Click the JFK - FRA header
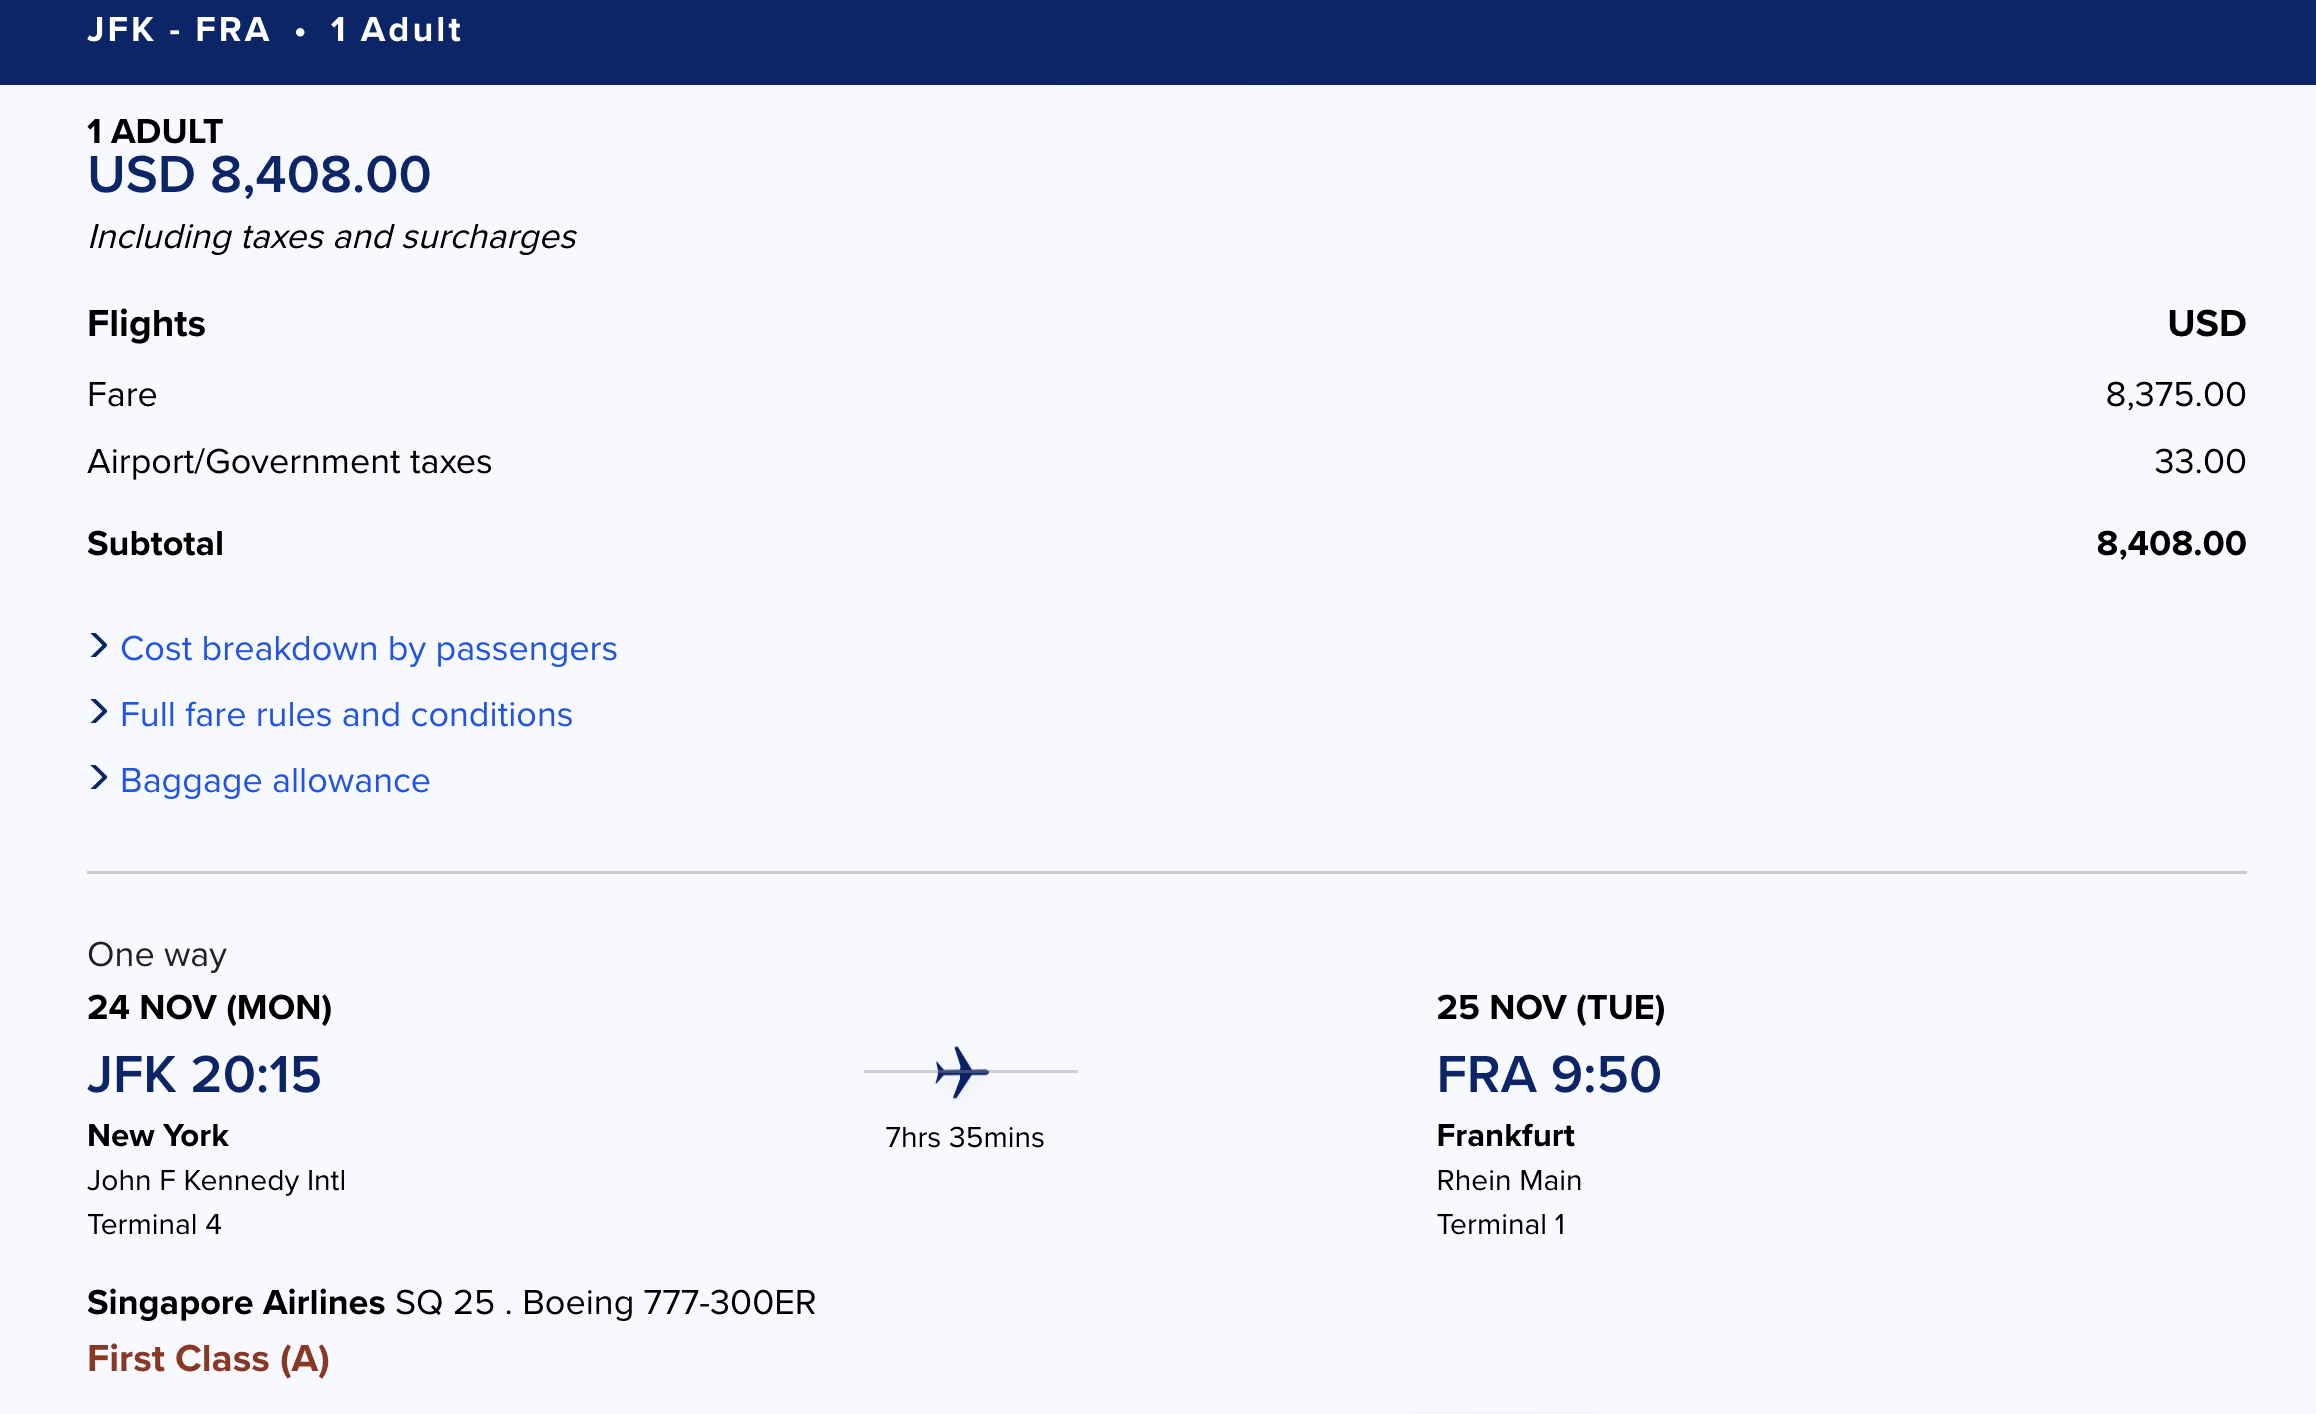This screenshot has width=2316, height=1414. click(x=178, y=30)
